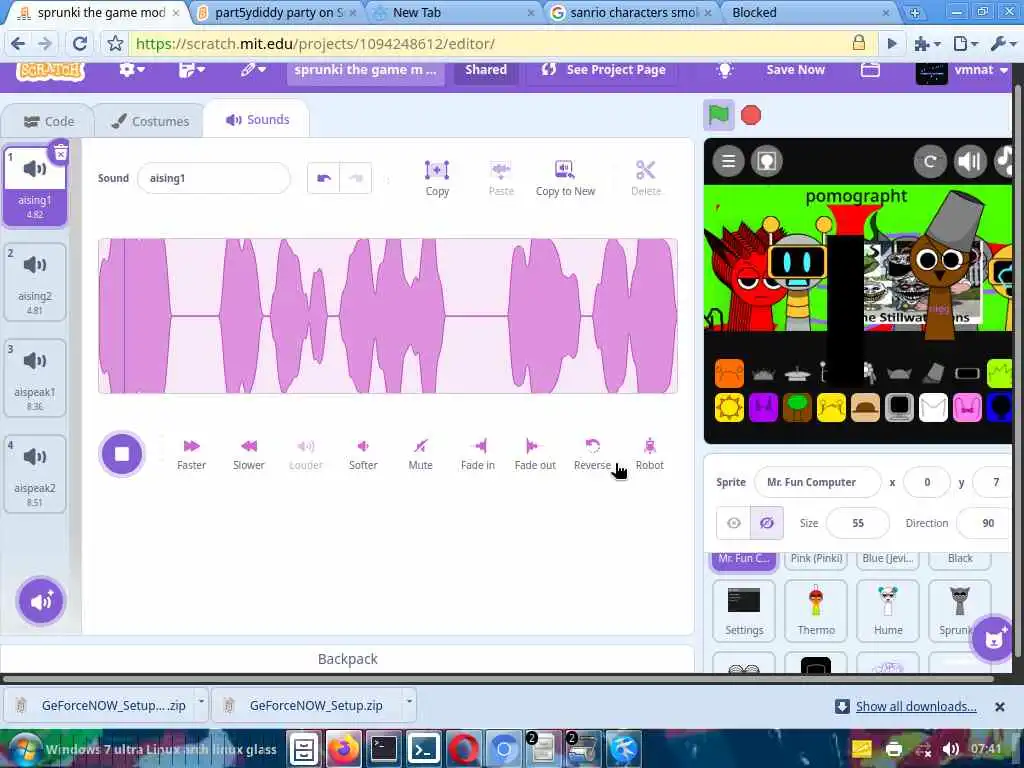Select the aising2 sound
1024x768 pixels.
tap(35, 282)
